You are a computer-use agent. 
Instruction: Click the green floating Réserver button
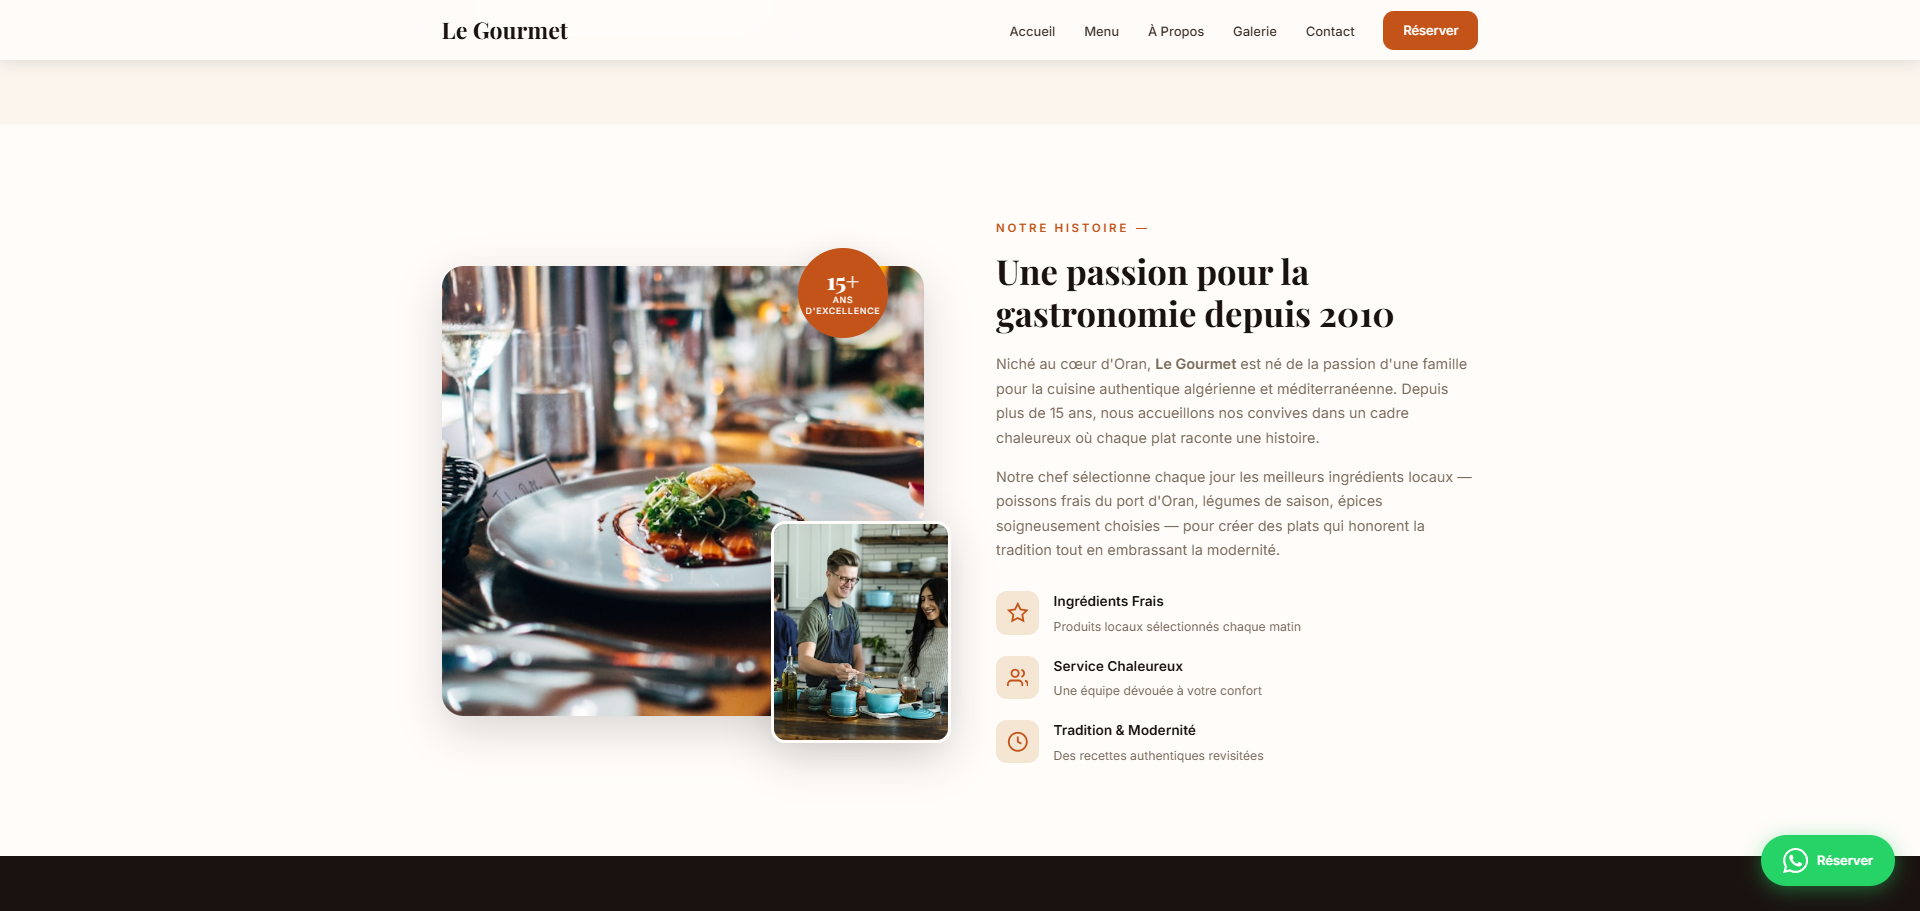click(1827, 860)
